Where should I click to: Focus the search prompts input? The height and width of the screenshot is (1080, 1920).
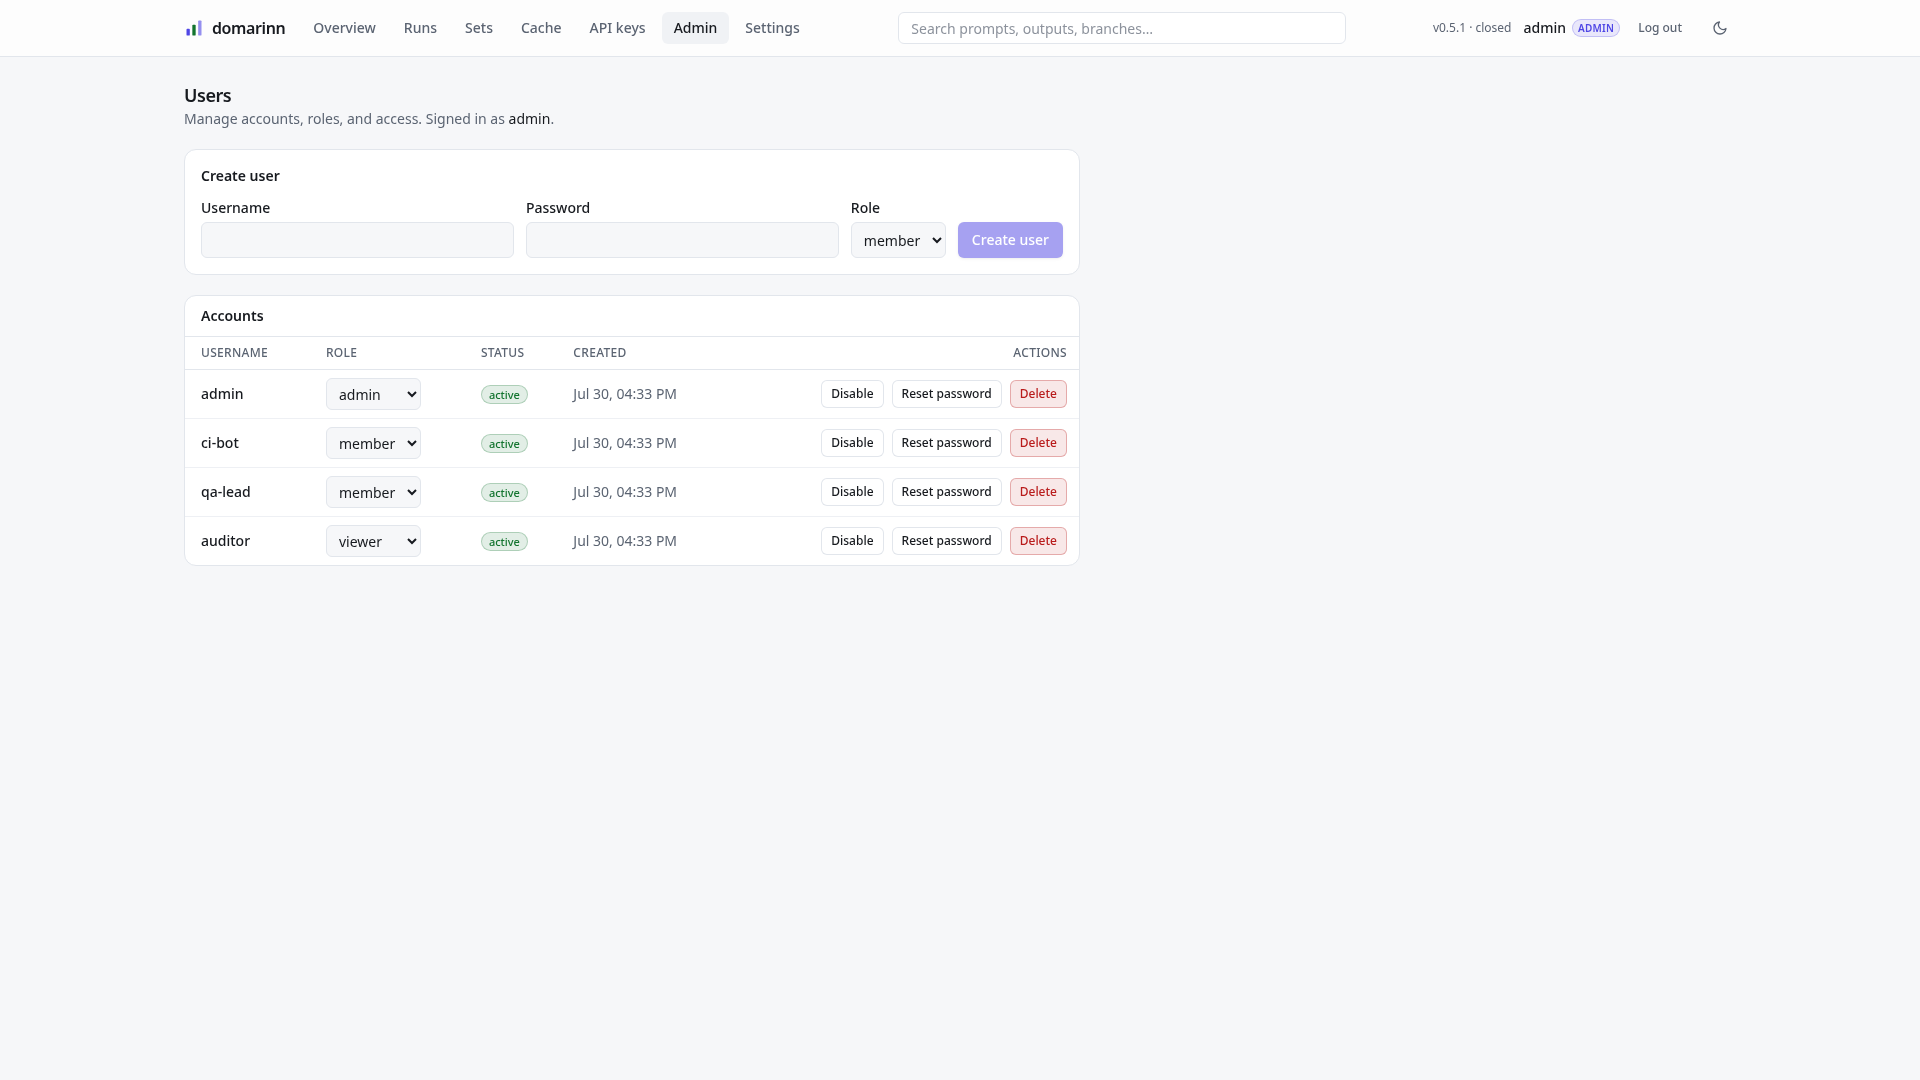tap(1121, 28)
